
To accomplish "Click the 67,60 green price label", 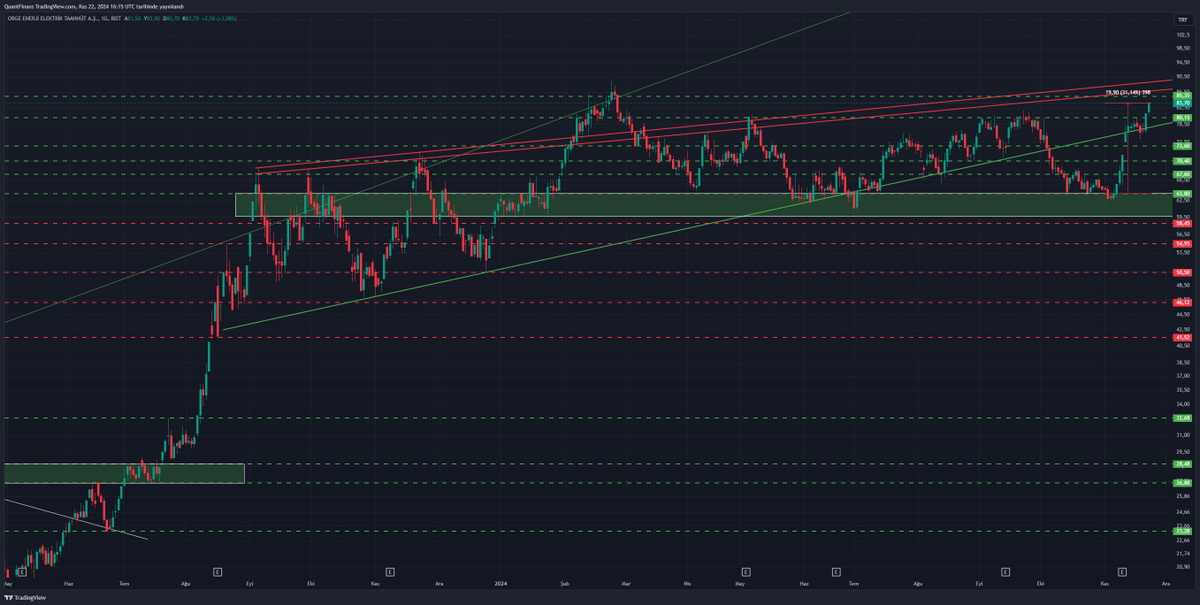I will 1183,174.
